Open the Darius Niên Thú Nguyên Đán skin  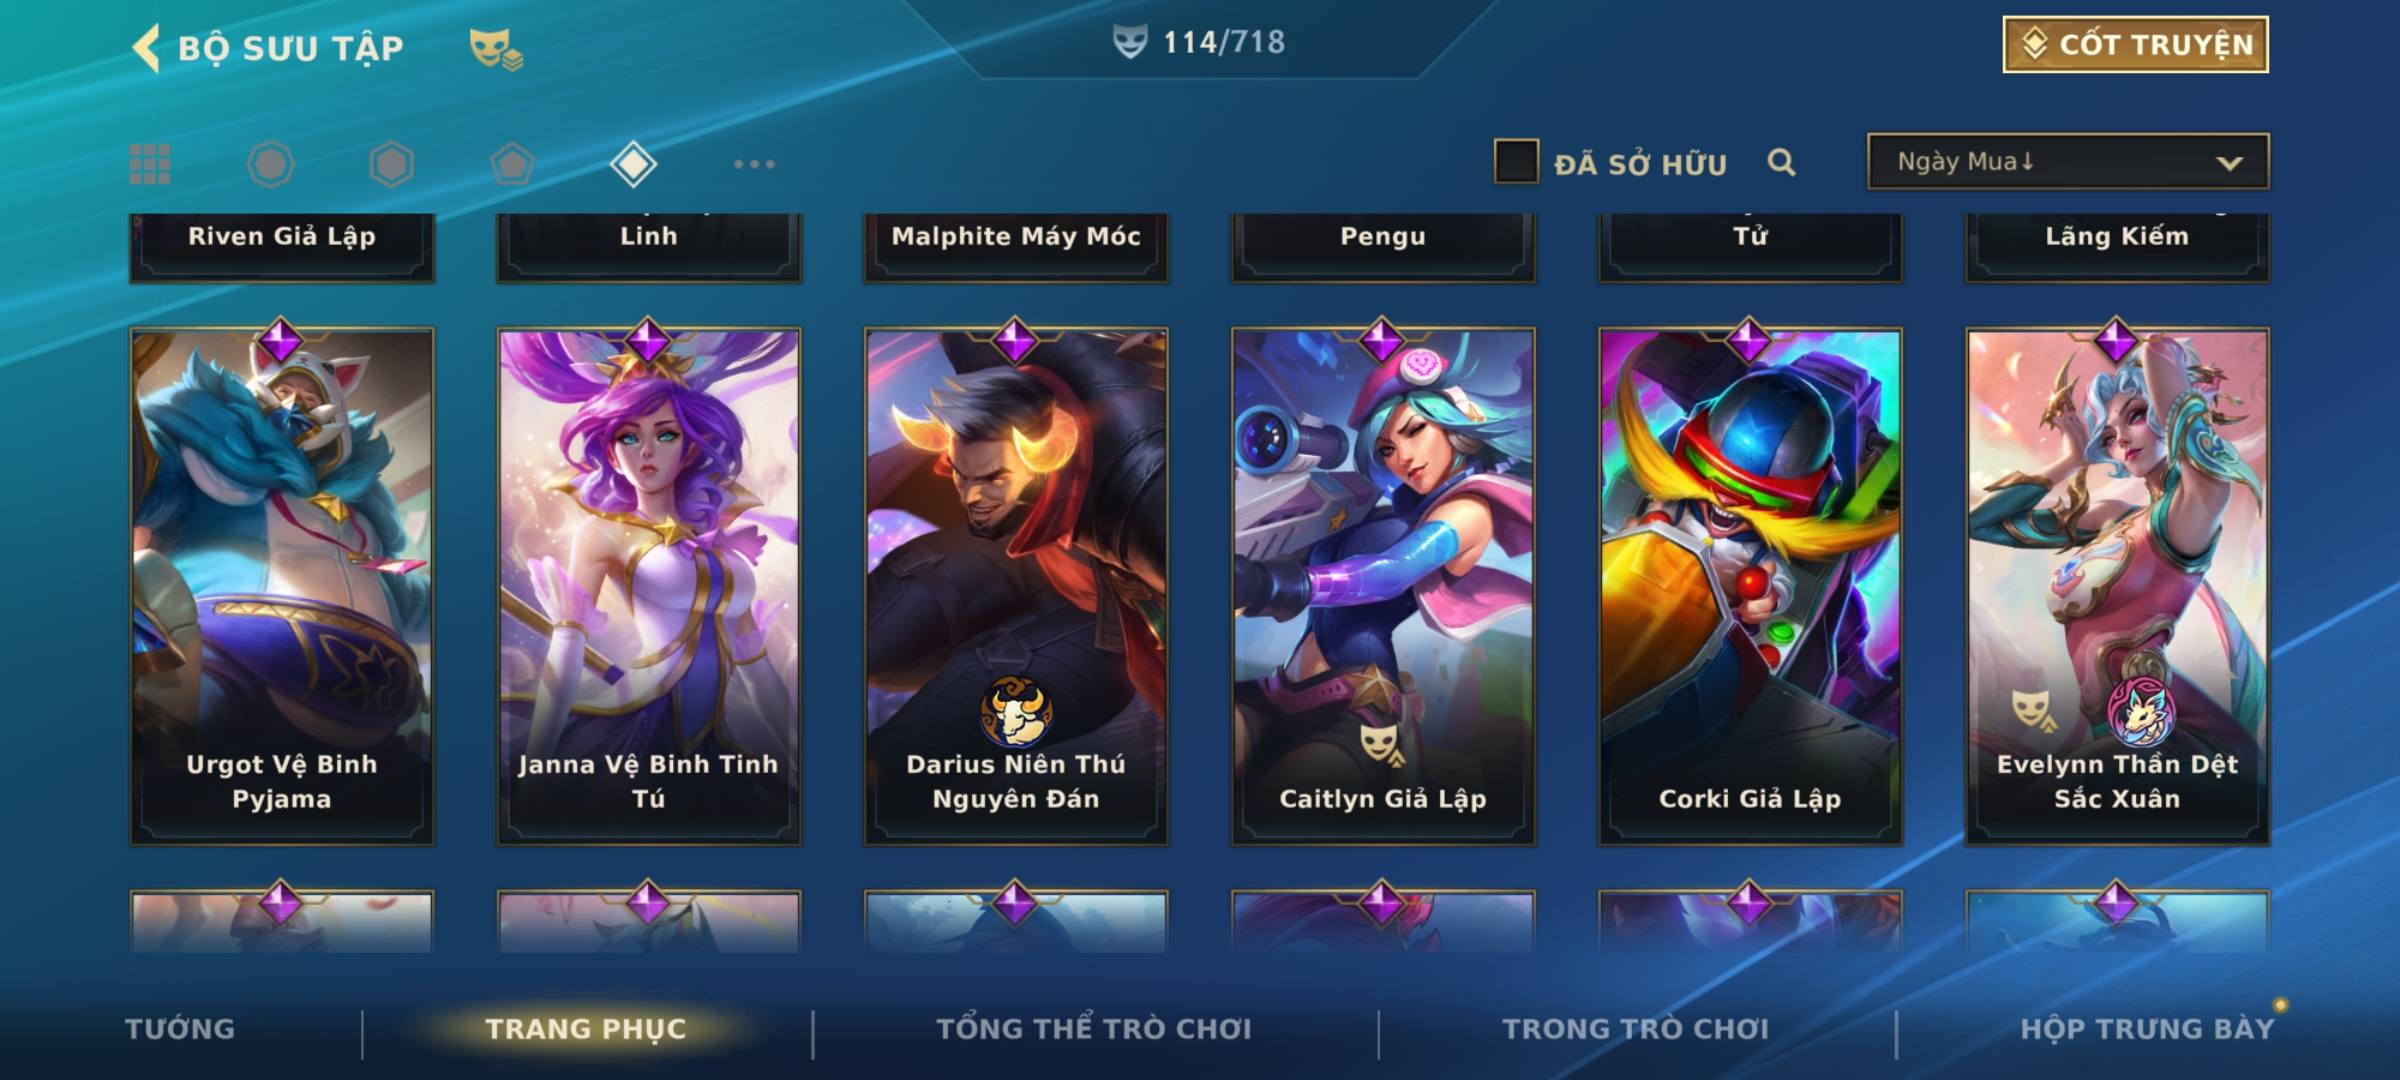click(x=1016, y=586)
